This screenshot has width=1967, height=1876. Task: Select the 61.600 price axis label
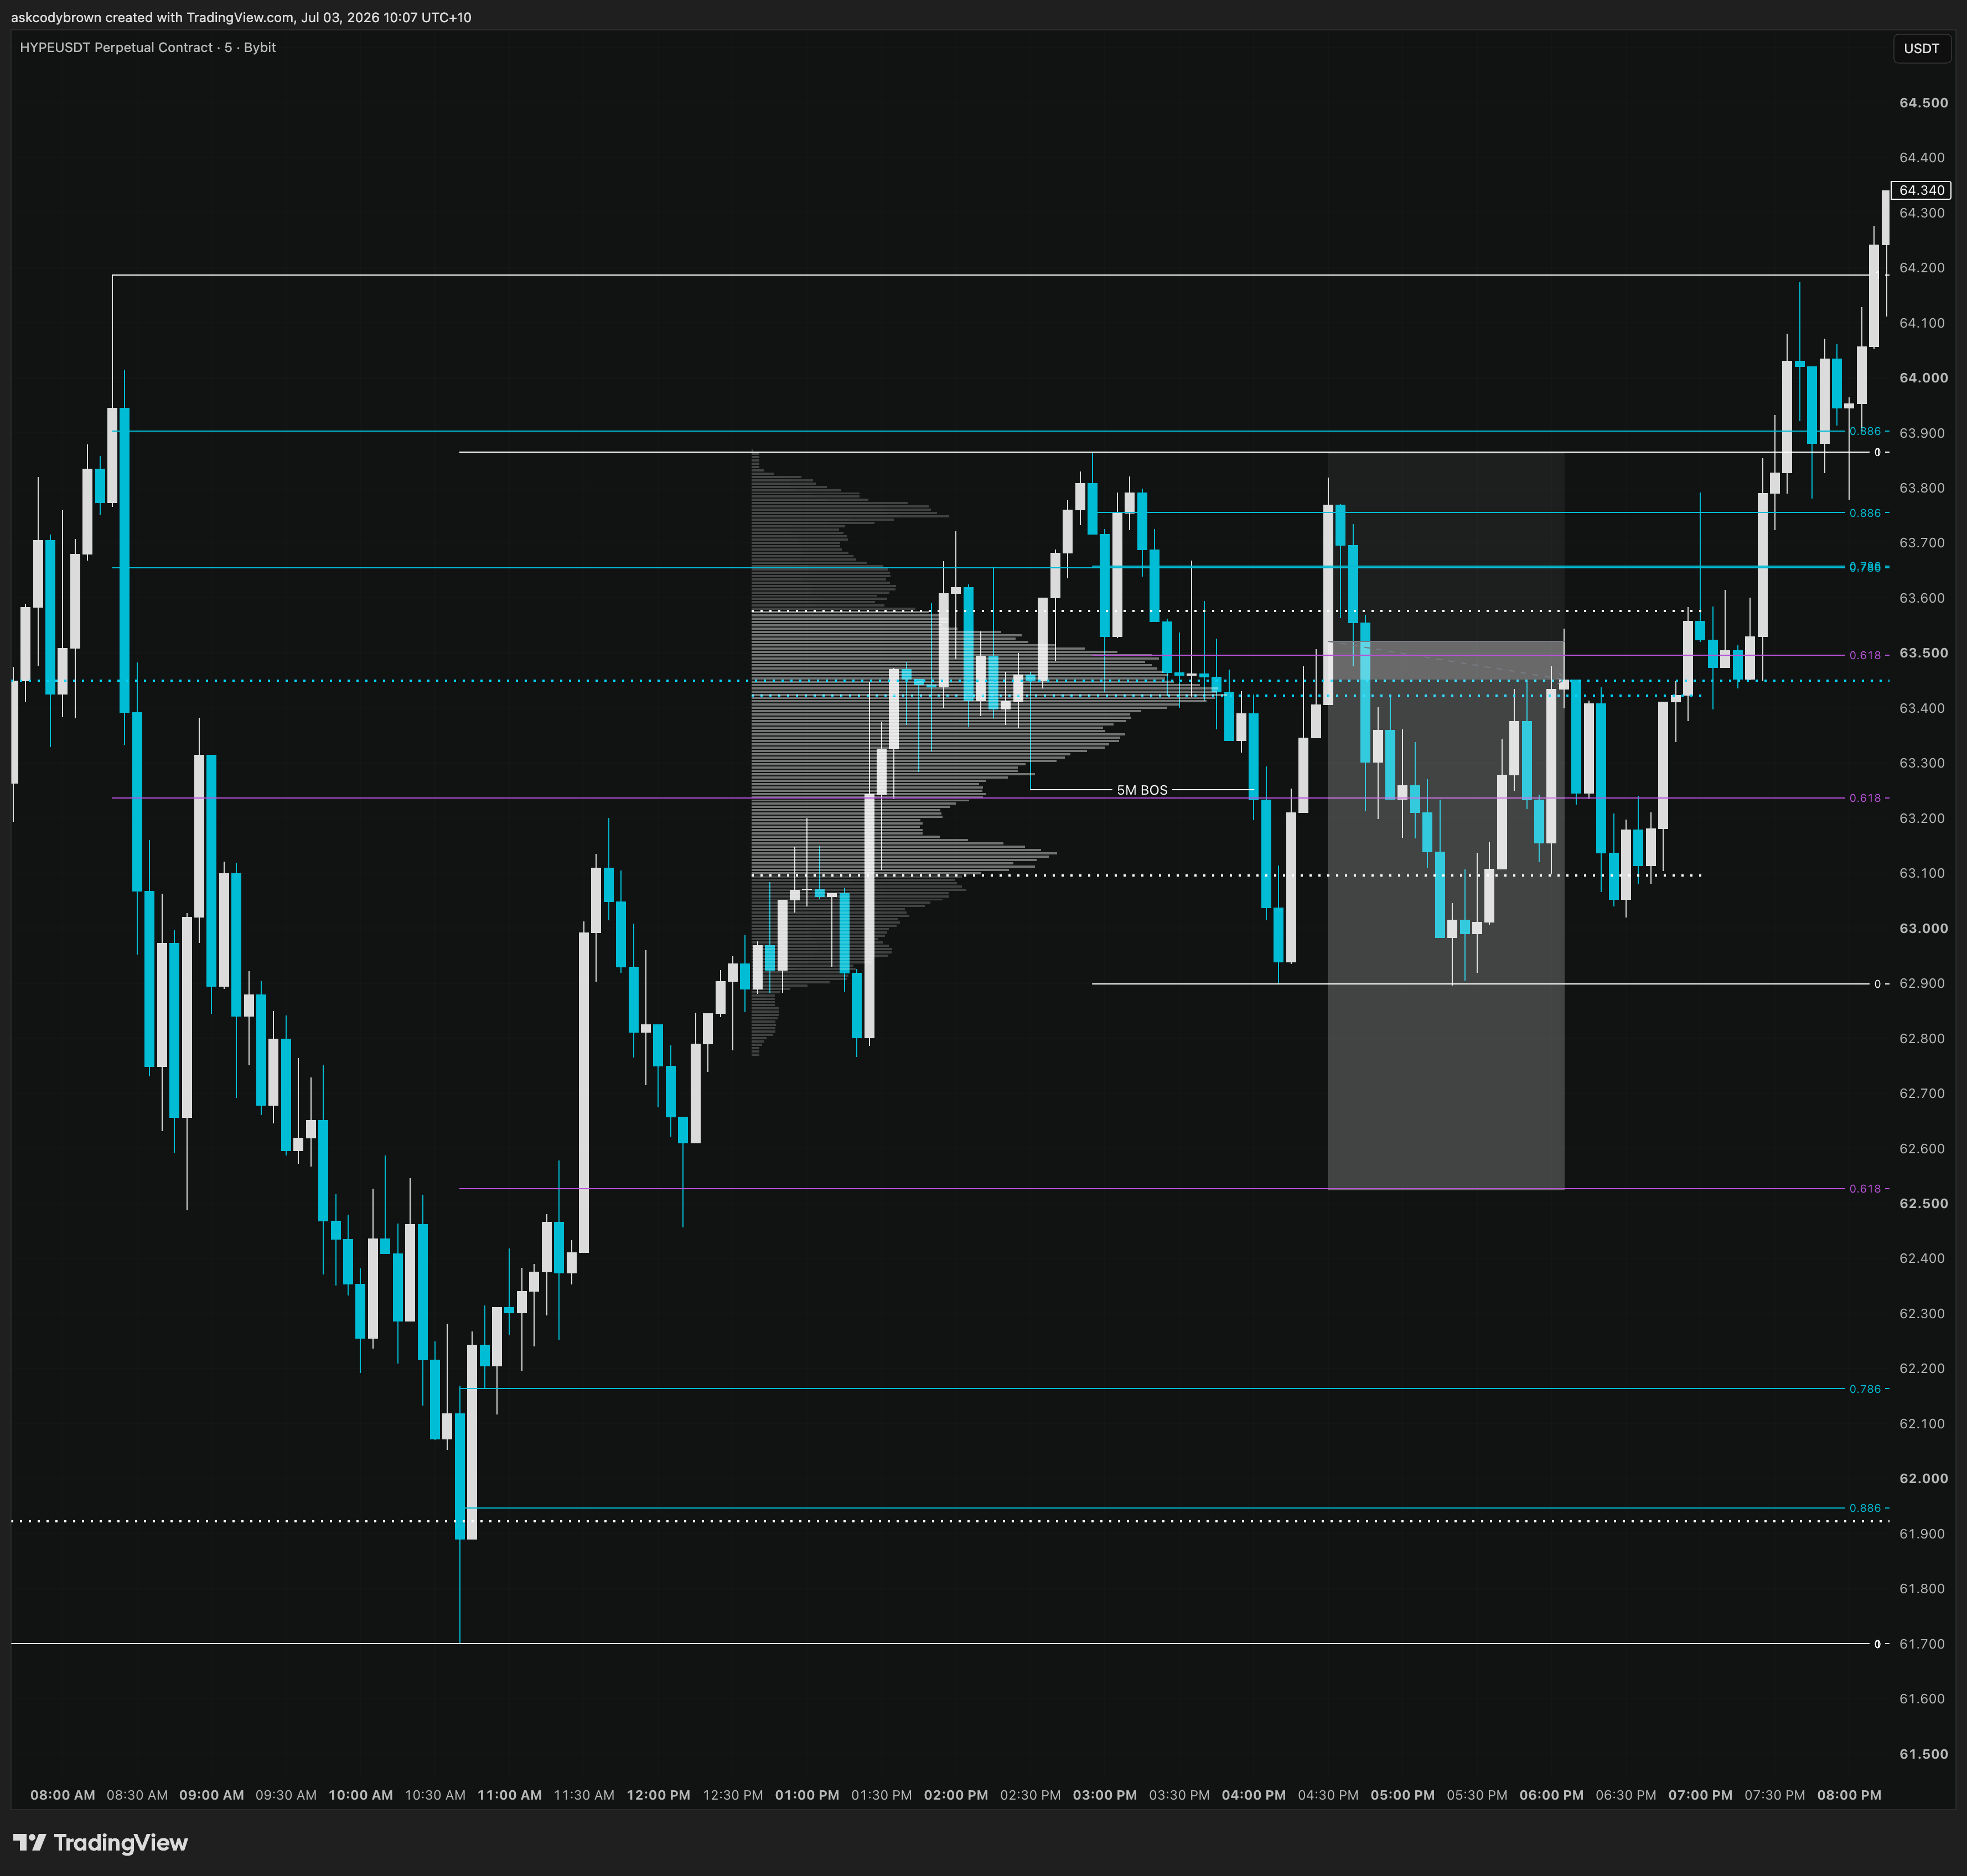pyautogui.click(x=1922, y=1698)
